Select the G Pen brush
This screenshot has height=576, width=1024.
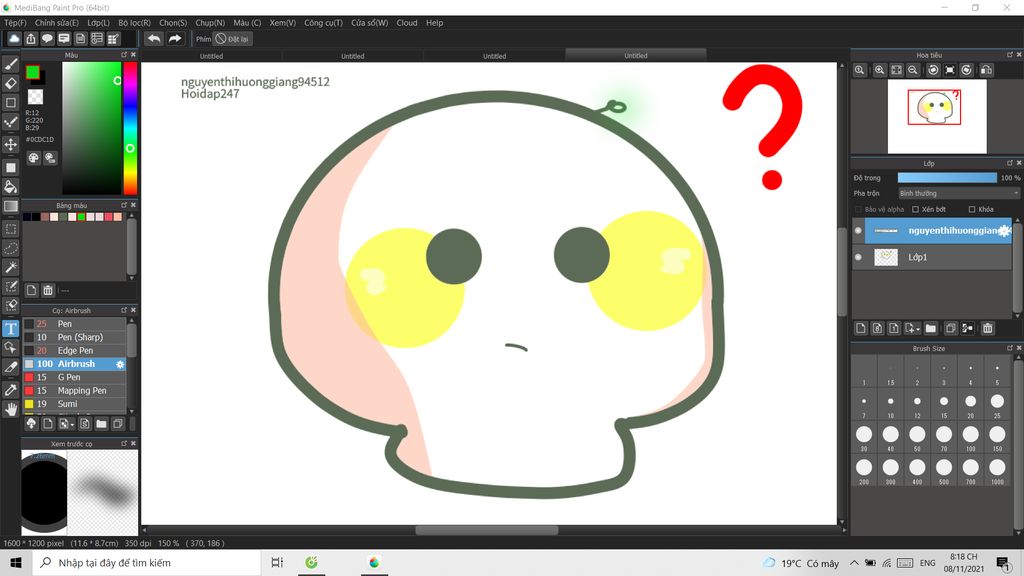[74, 377]
